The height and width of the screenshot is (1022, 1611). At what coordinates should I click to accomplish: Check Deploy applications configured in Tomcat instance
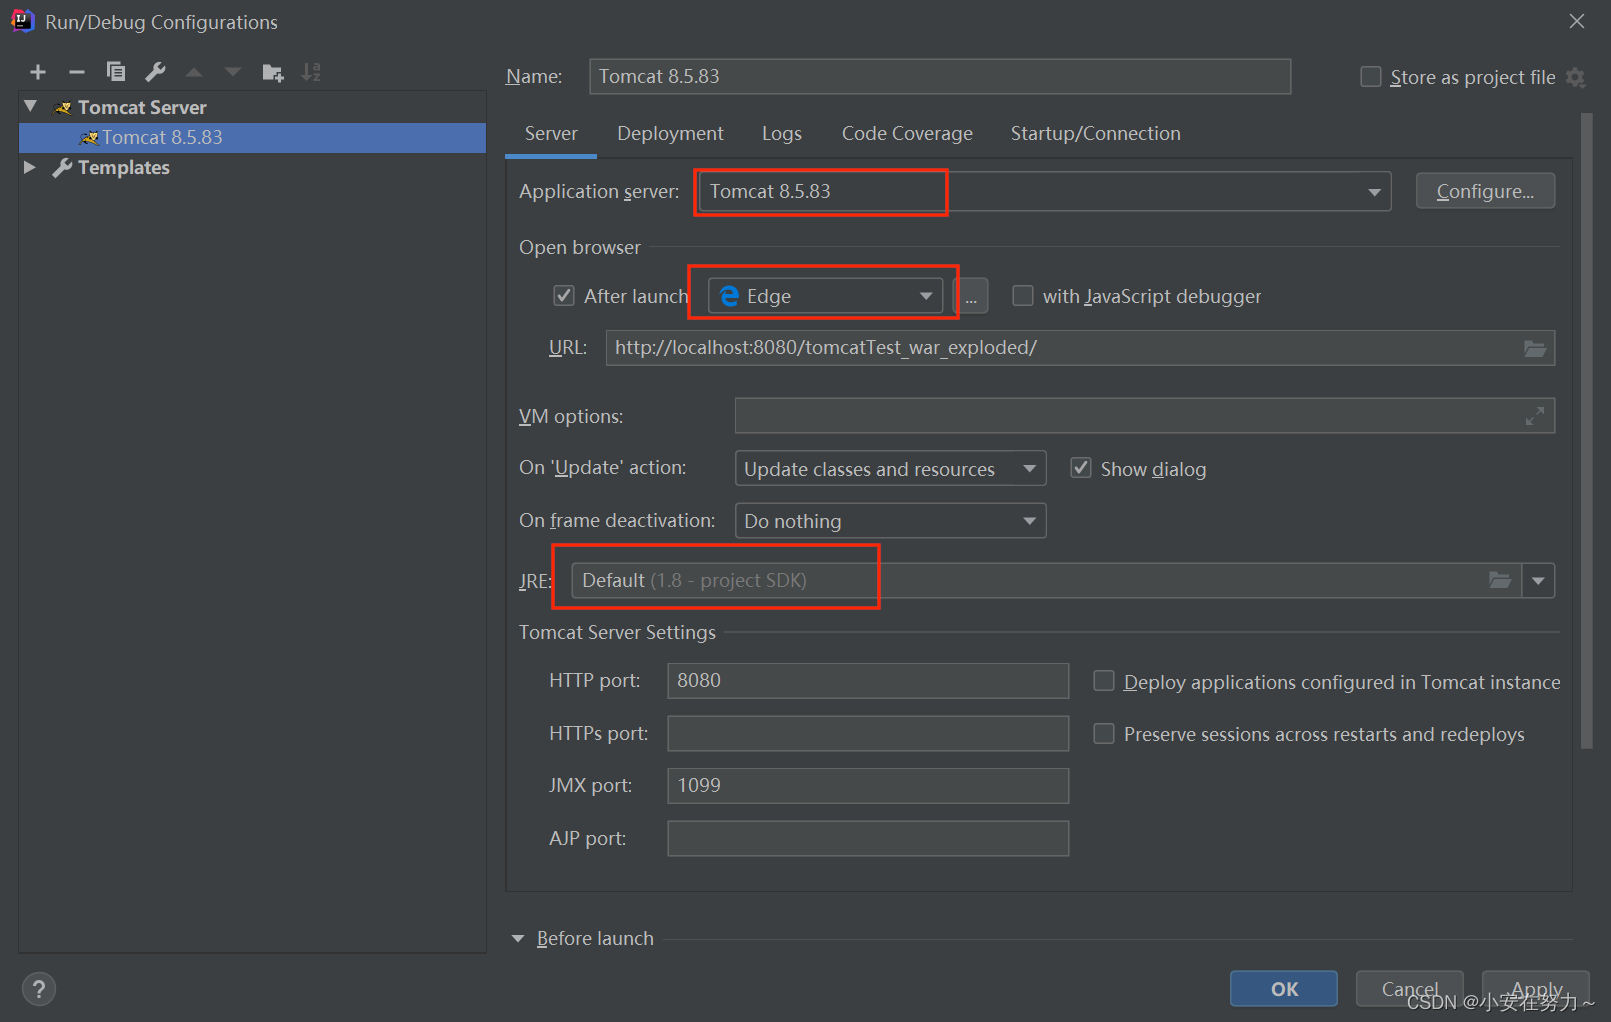point(1104,681)
